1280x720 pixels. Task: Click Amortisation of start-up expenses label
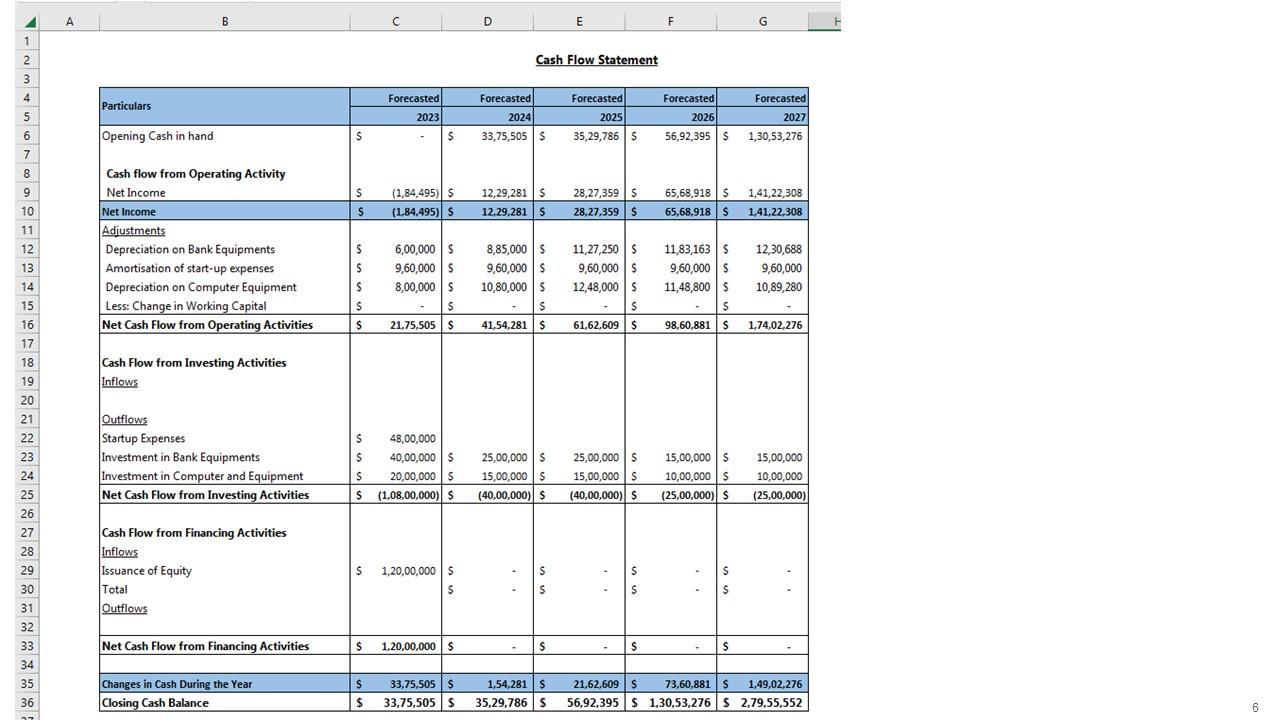[x=190, y=269]
